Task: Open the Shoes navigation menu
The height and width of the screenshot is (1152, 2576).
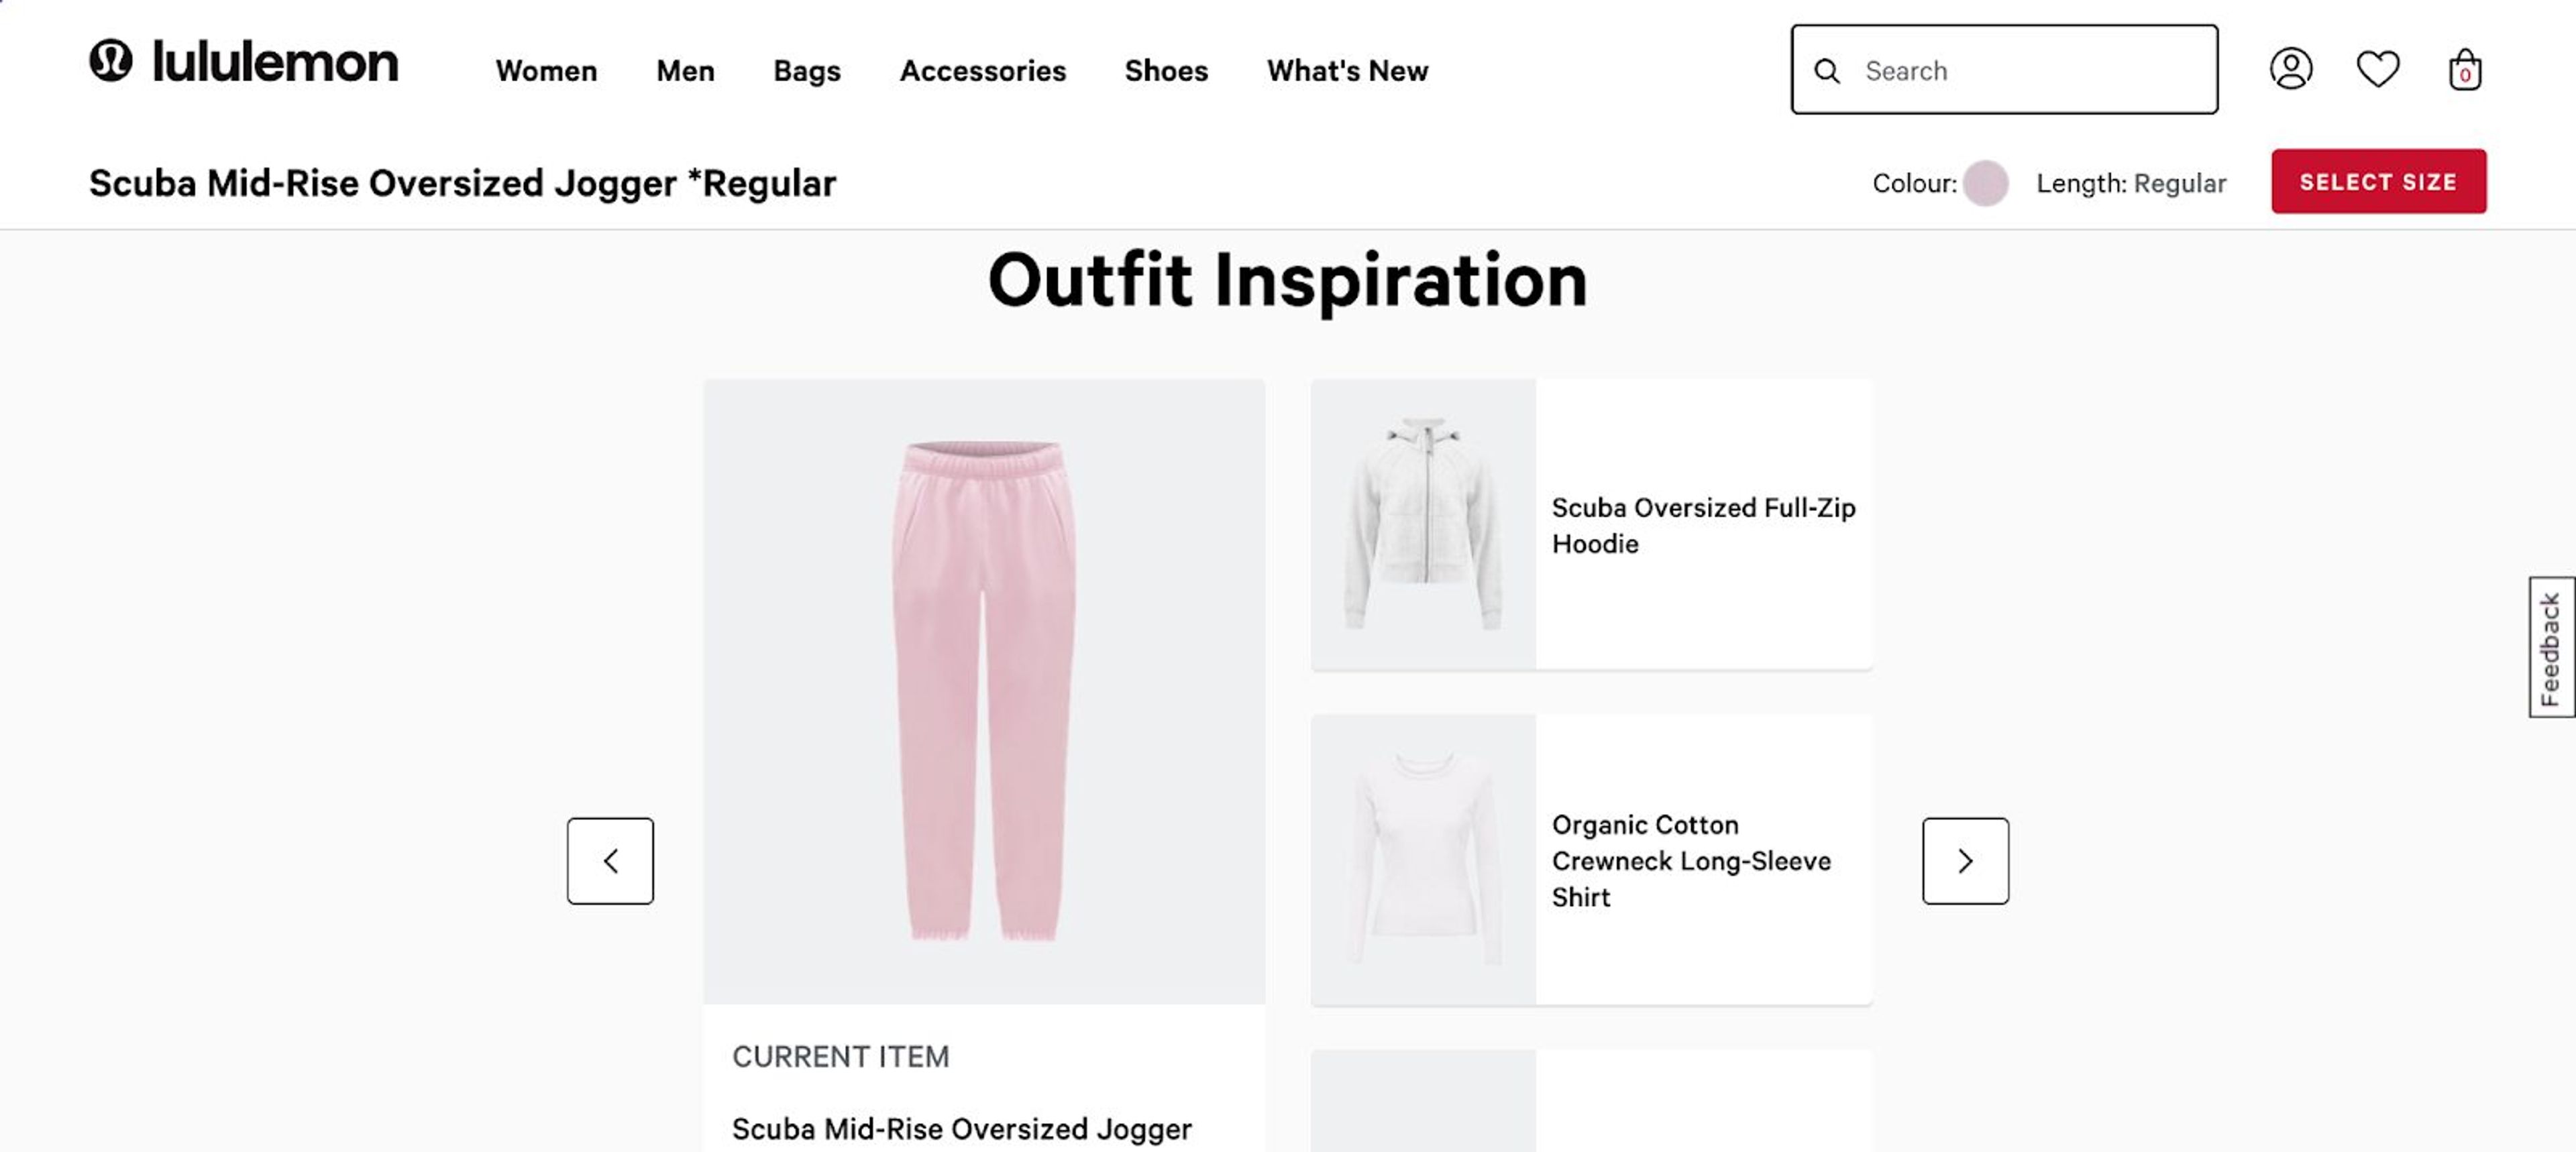Action: (x=1166, y=71)
